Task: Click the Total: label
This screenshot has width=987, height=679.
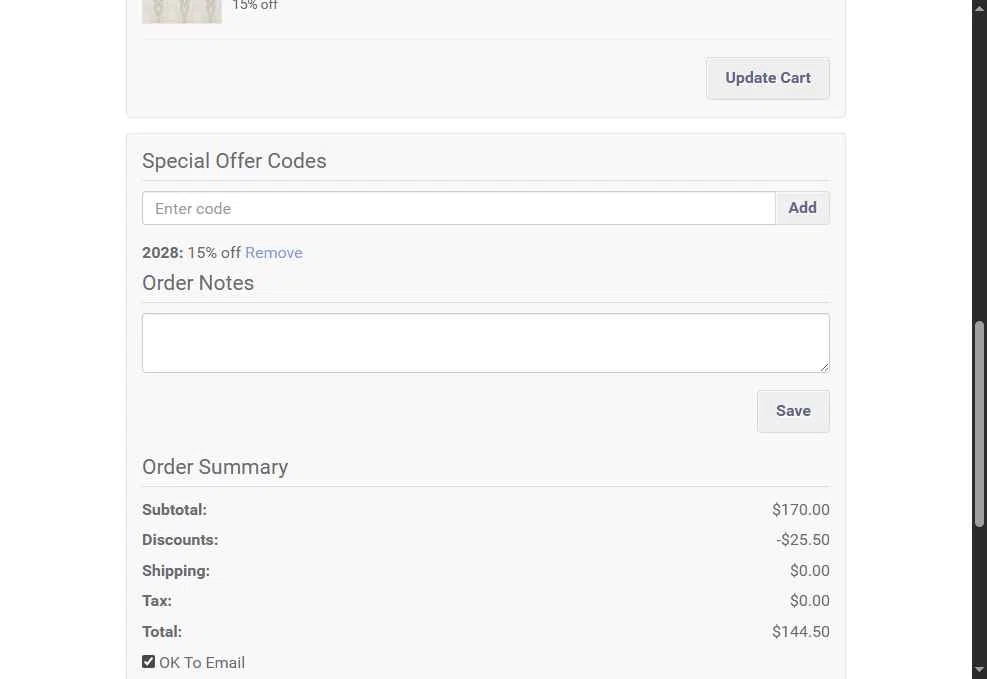Action: click(162, 631)
